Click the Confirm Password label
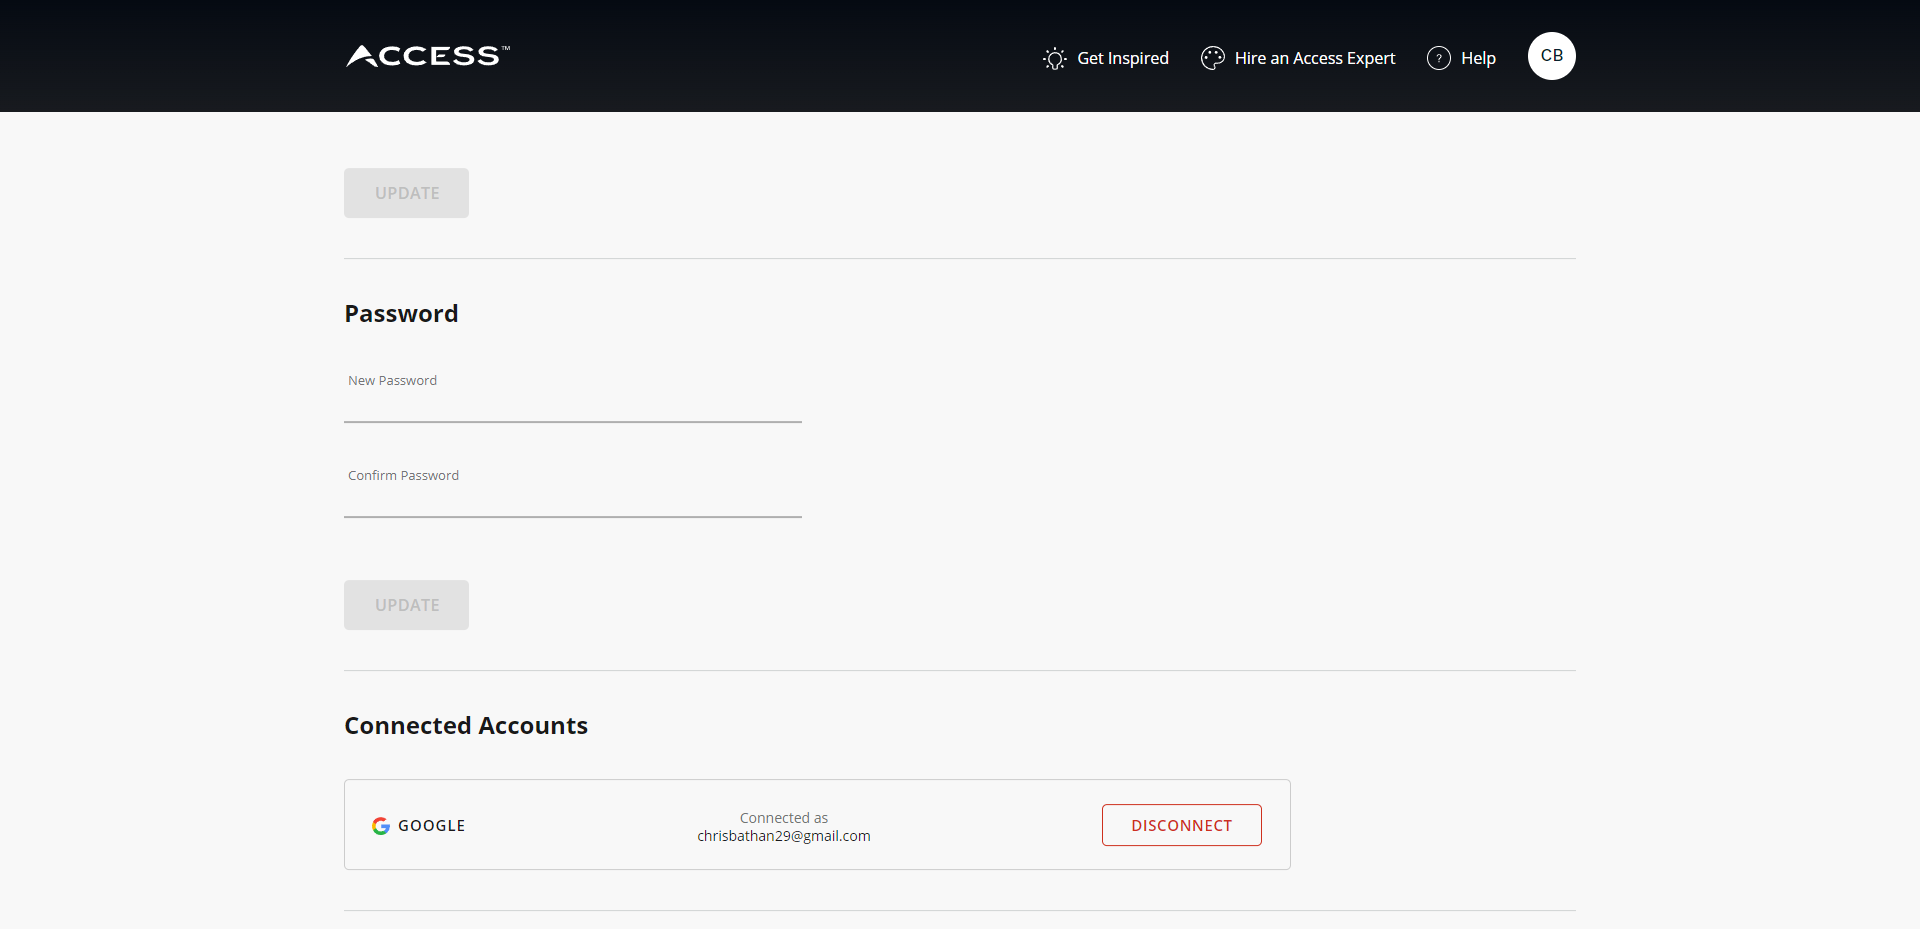 403,476
